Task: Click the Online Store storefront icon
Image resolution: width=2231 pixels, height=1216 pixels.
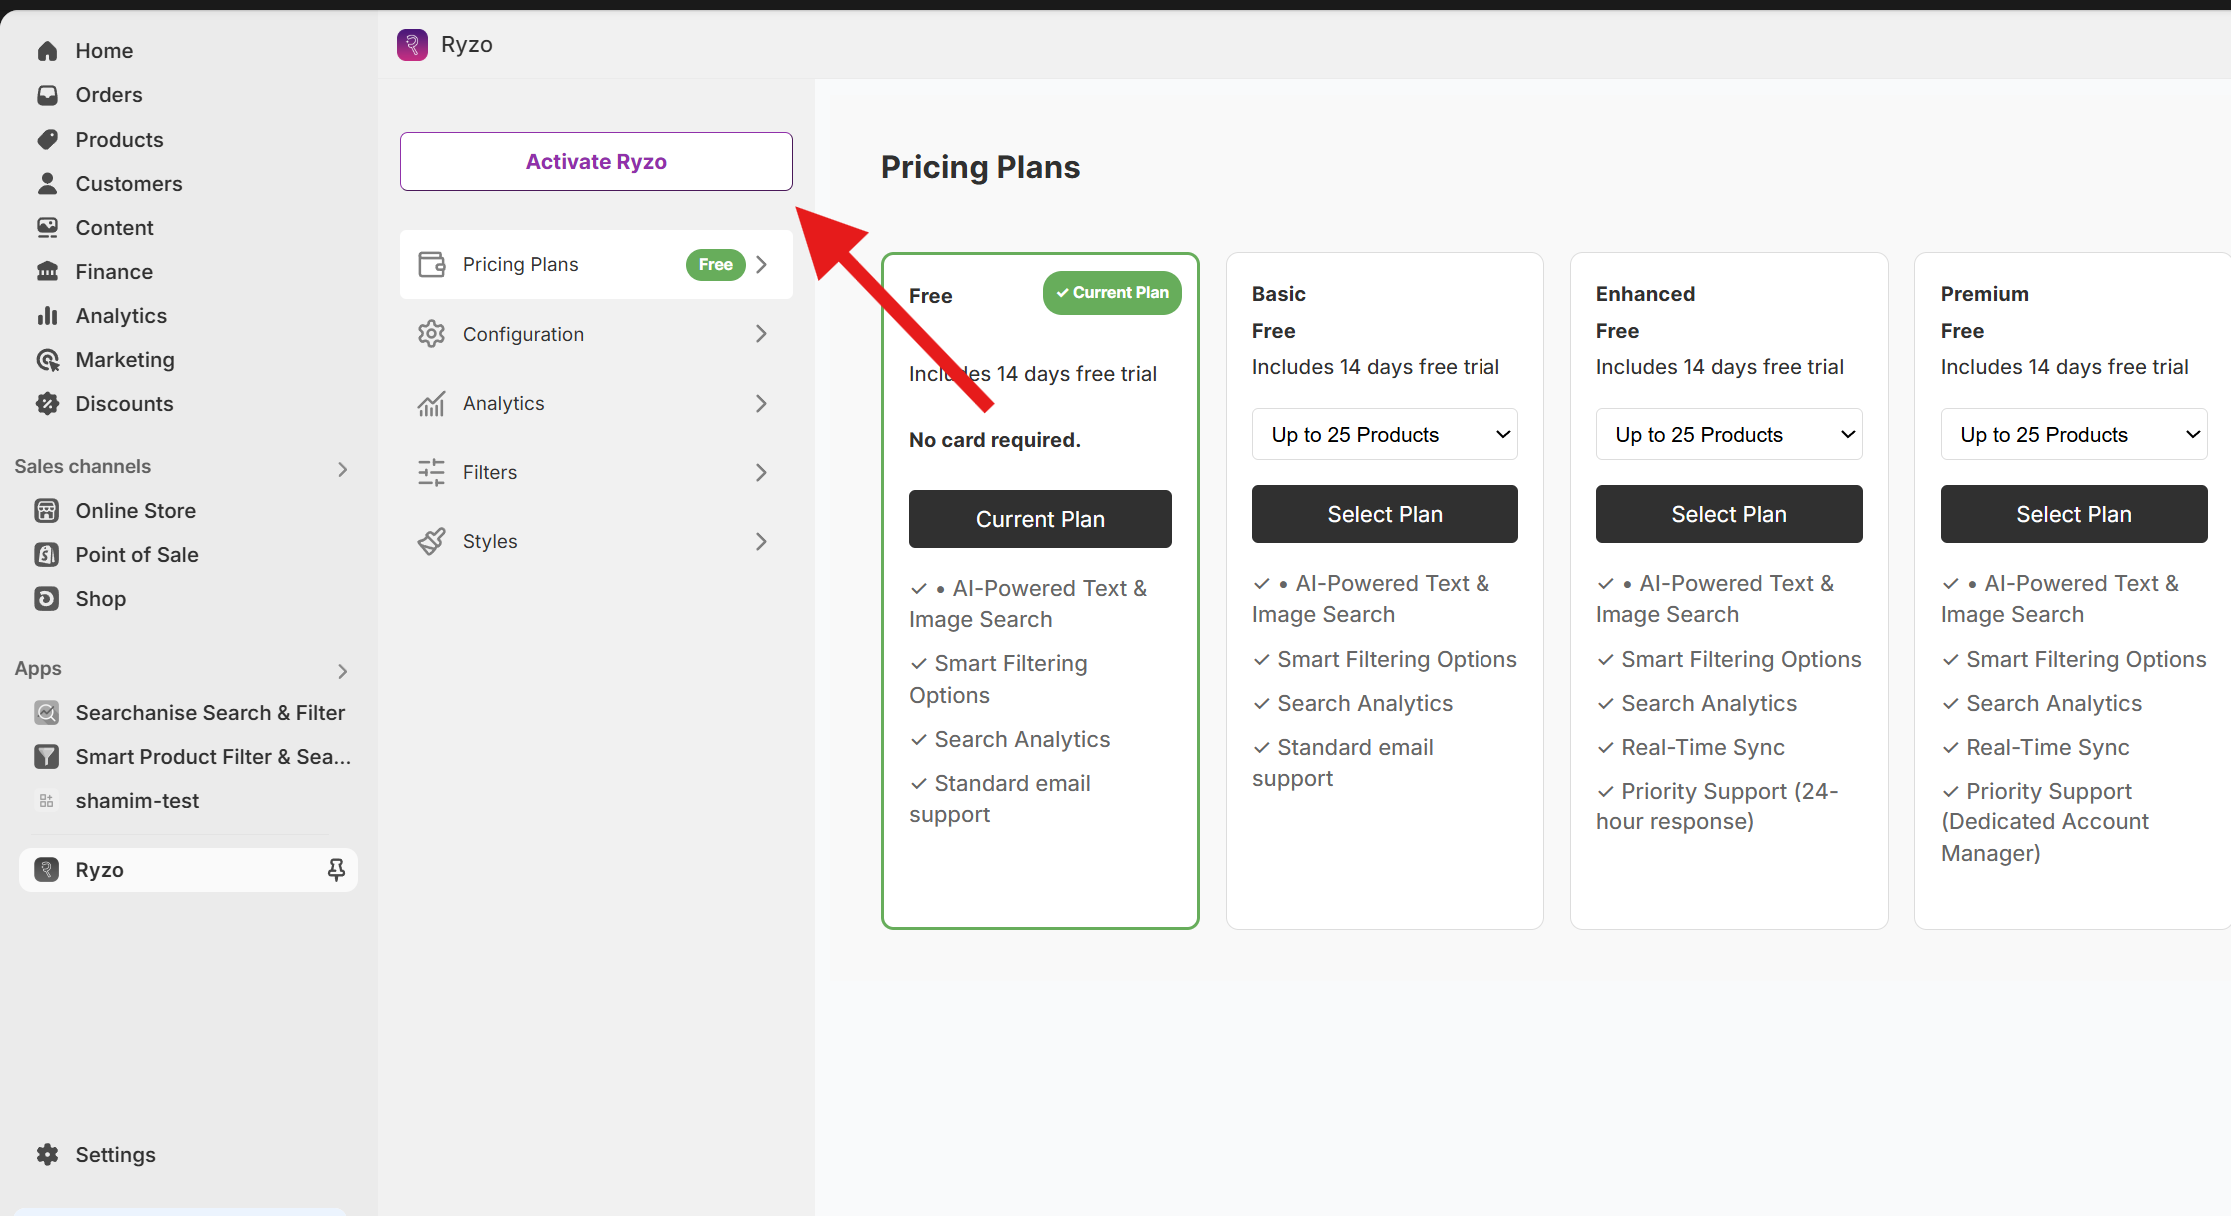Action: pyautogui.click(x=47, y=511)
